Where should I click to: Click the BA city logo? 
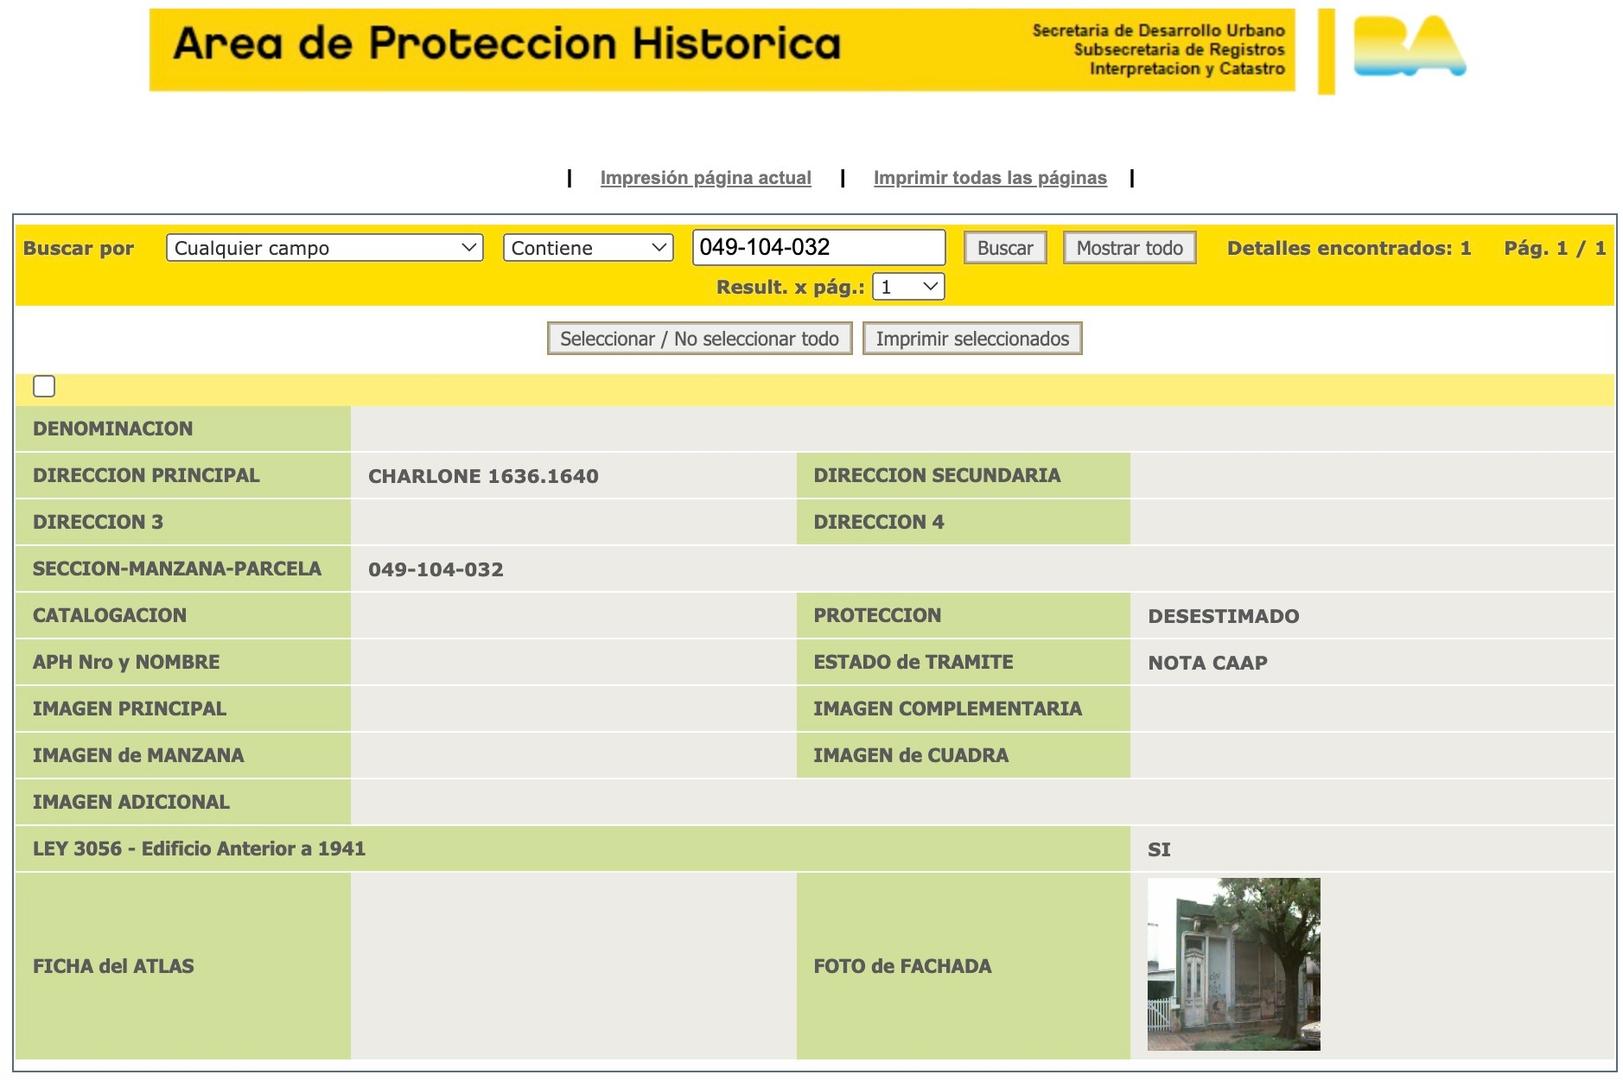coord(1409,47)
